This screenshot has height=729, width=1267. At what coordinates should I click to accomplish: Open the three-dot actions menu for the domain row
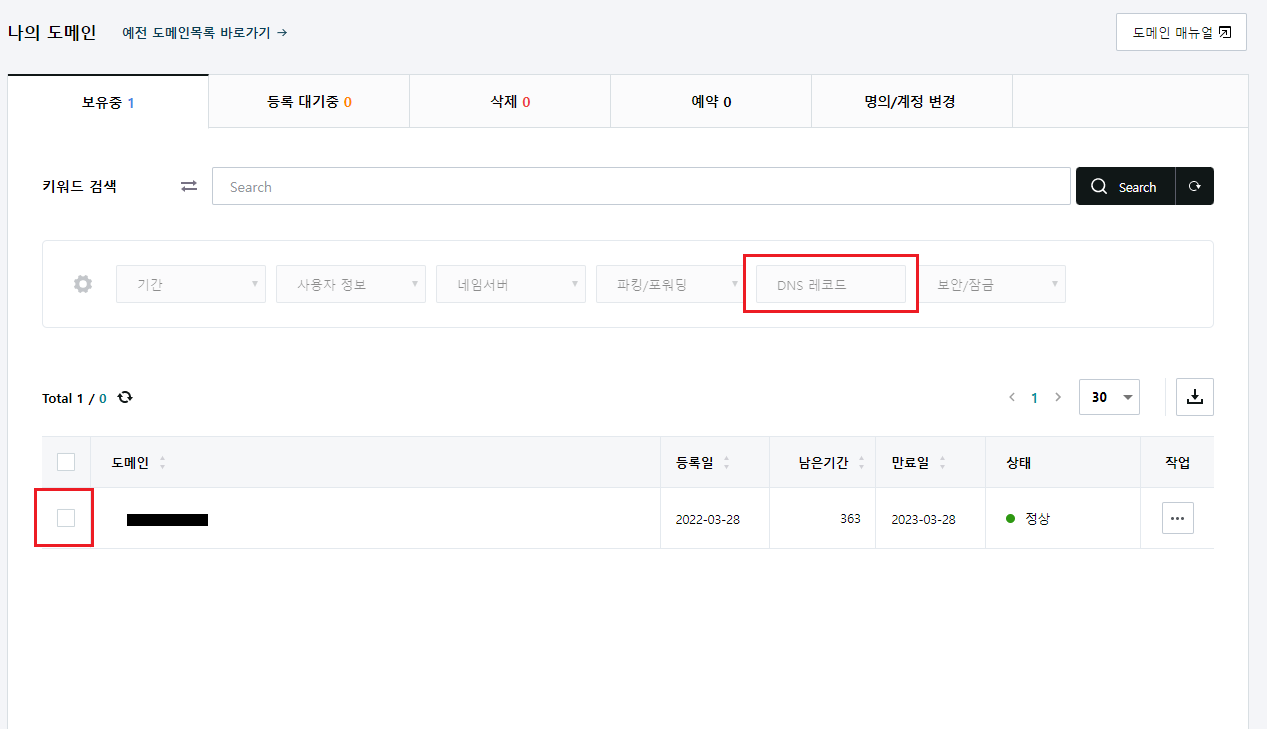click(1177, 518)
